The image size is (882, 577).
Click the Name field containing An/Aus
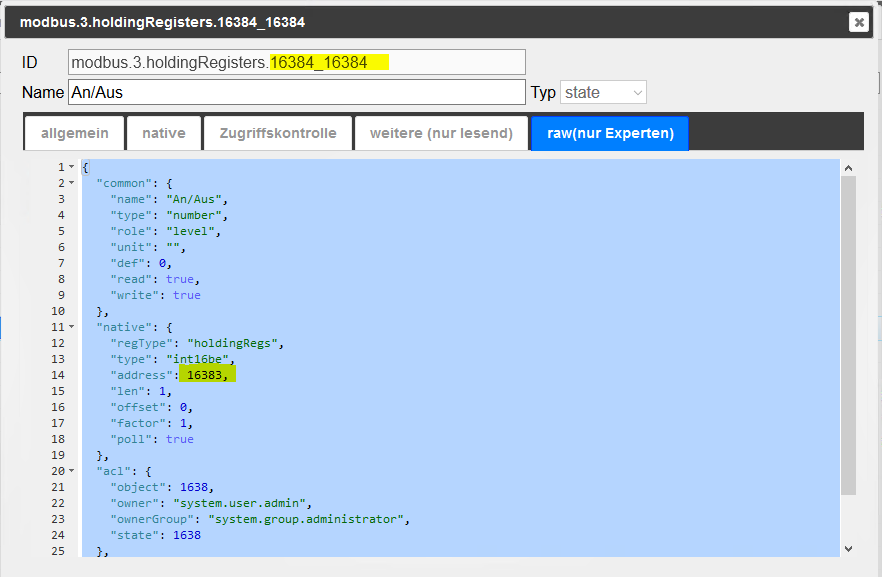point(296,92)
